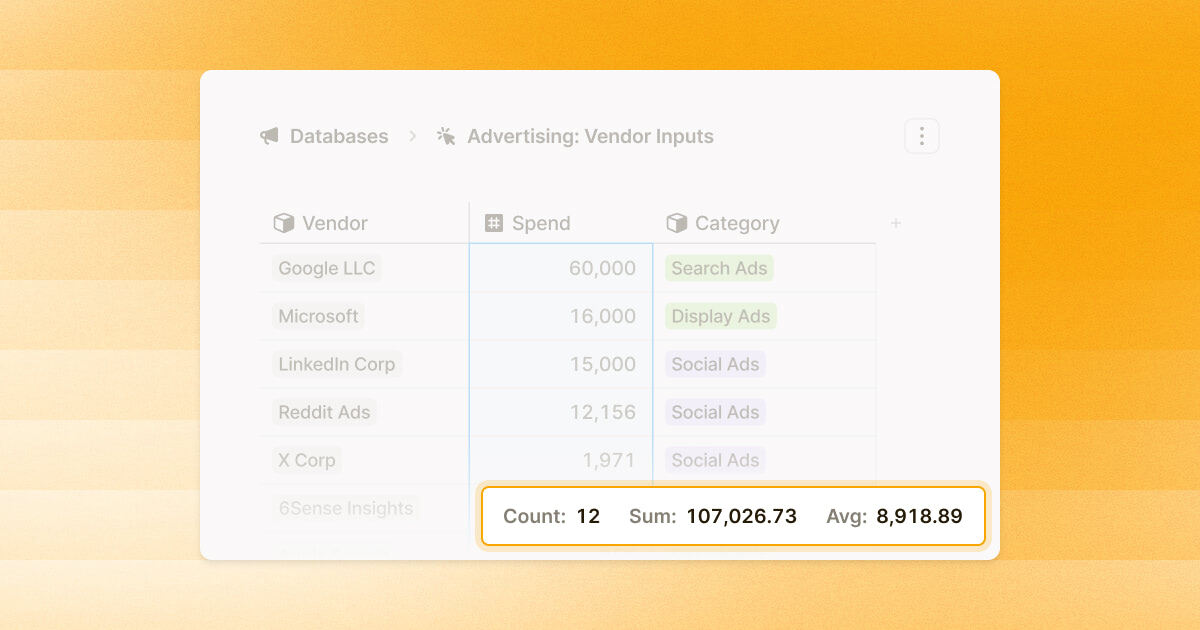The height and width of the screenshot is (630, 1200).
Task: Click the Microsoft vendor tag
Action: click(x=318, y=316)
